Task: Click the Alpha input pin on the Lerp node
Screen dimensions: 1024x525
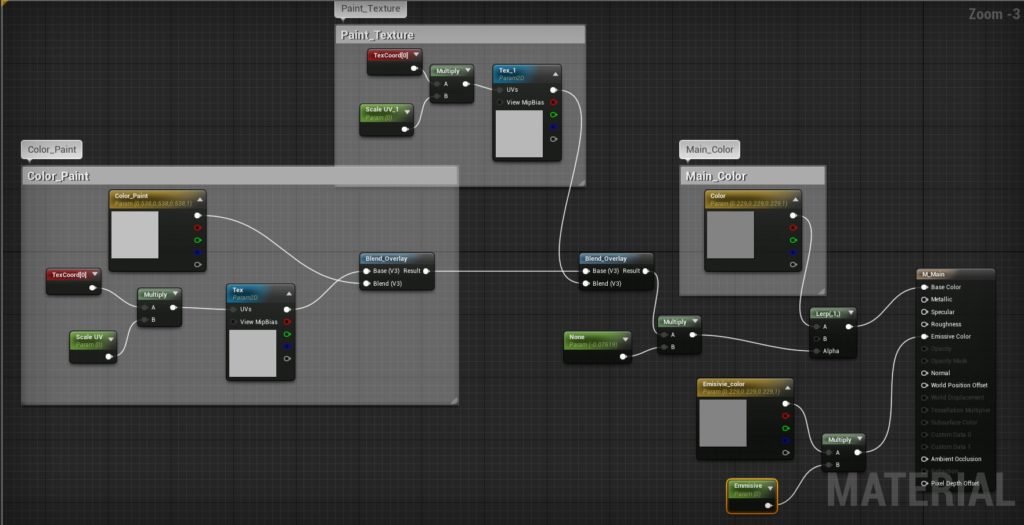Action: (816, 351)
